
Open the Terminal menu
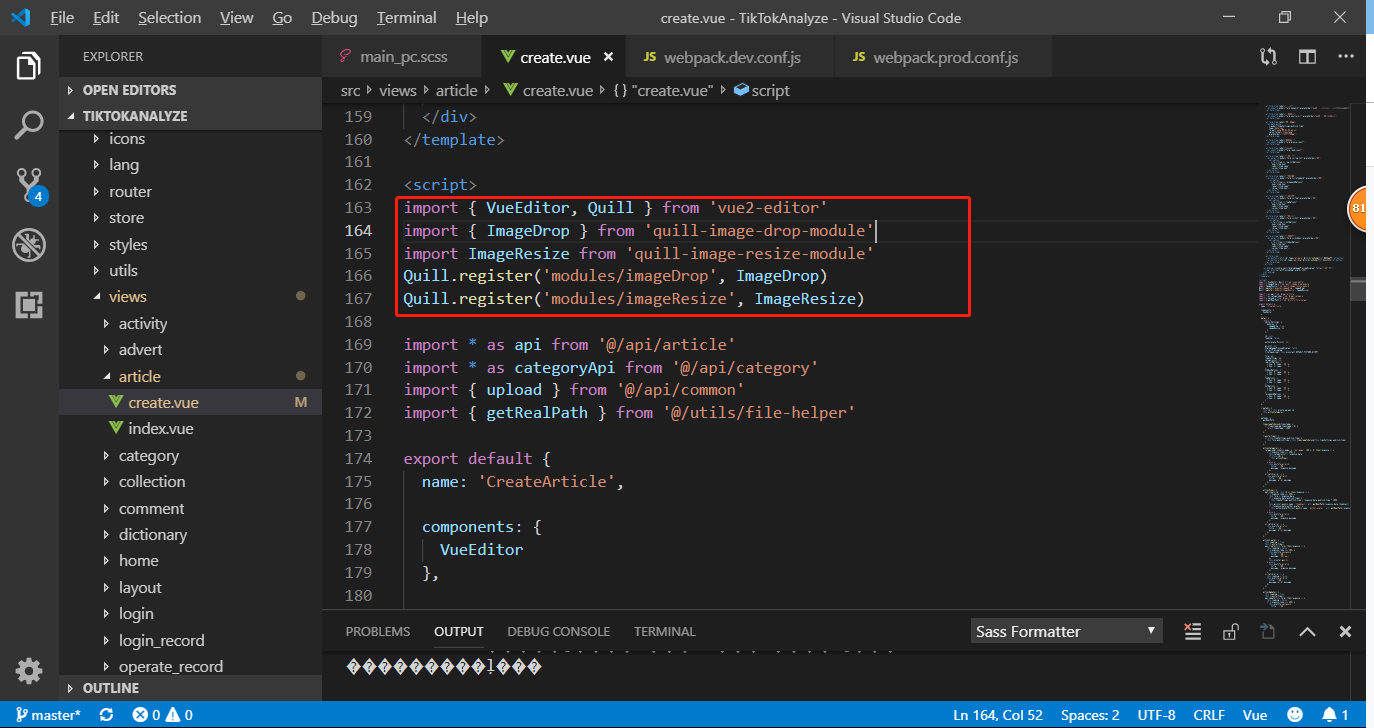(406, 18)
